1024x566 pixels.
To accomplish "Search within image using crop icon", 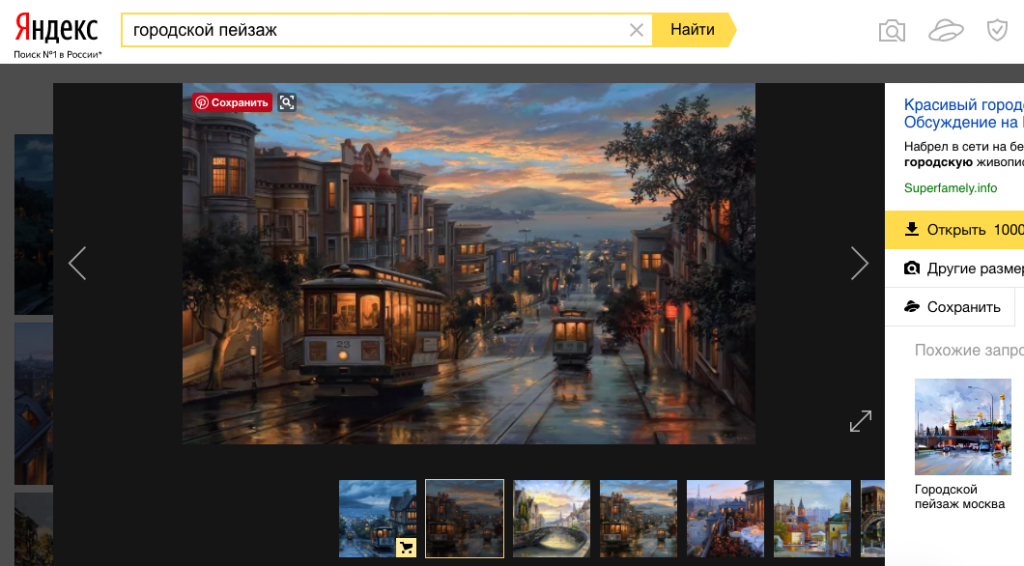I will coord(287,102).
